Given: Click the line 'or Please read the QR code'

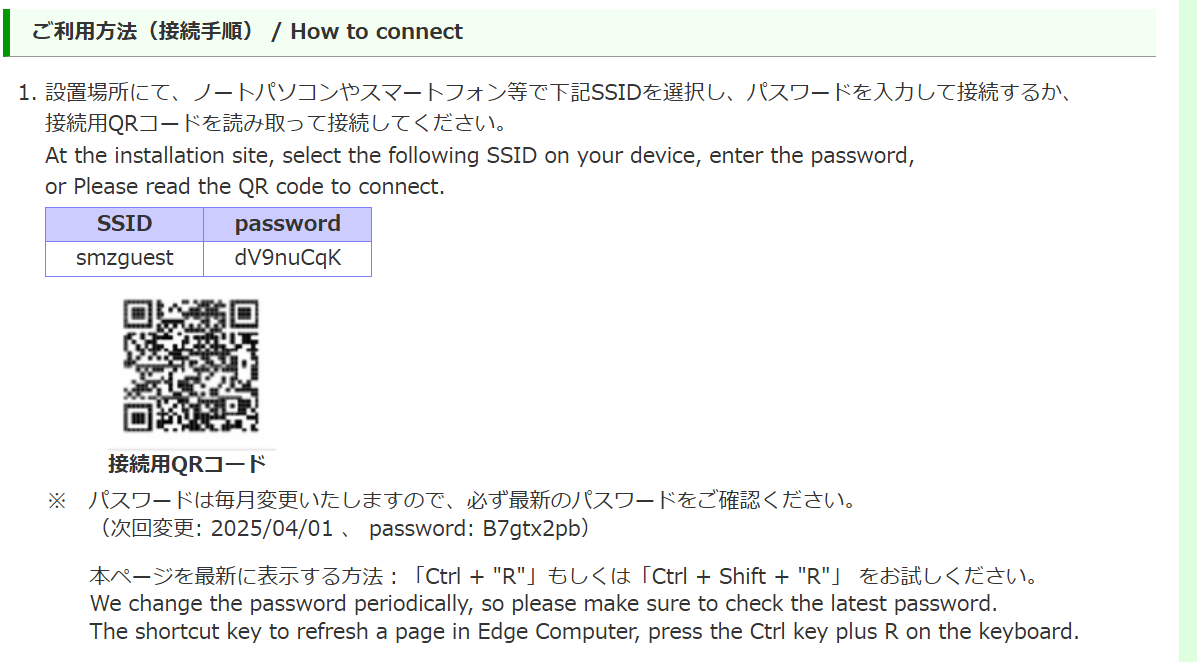Looking at the screenshot, I should (x=245, y=187).
